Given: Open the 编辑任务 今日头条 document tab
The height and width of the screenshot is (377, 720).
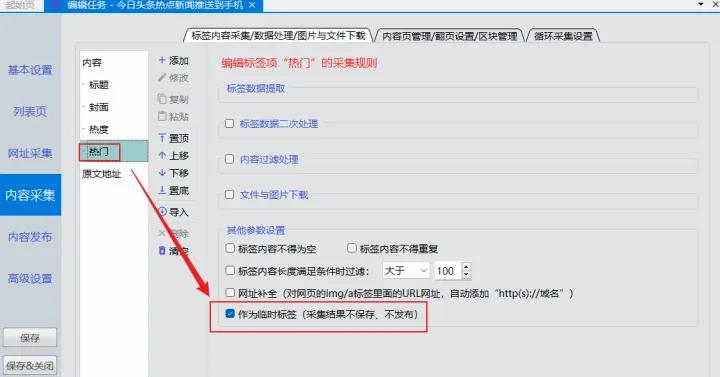Looking at the screenshot, I should click(155, 6).
